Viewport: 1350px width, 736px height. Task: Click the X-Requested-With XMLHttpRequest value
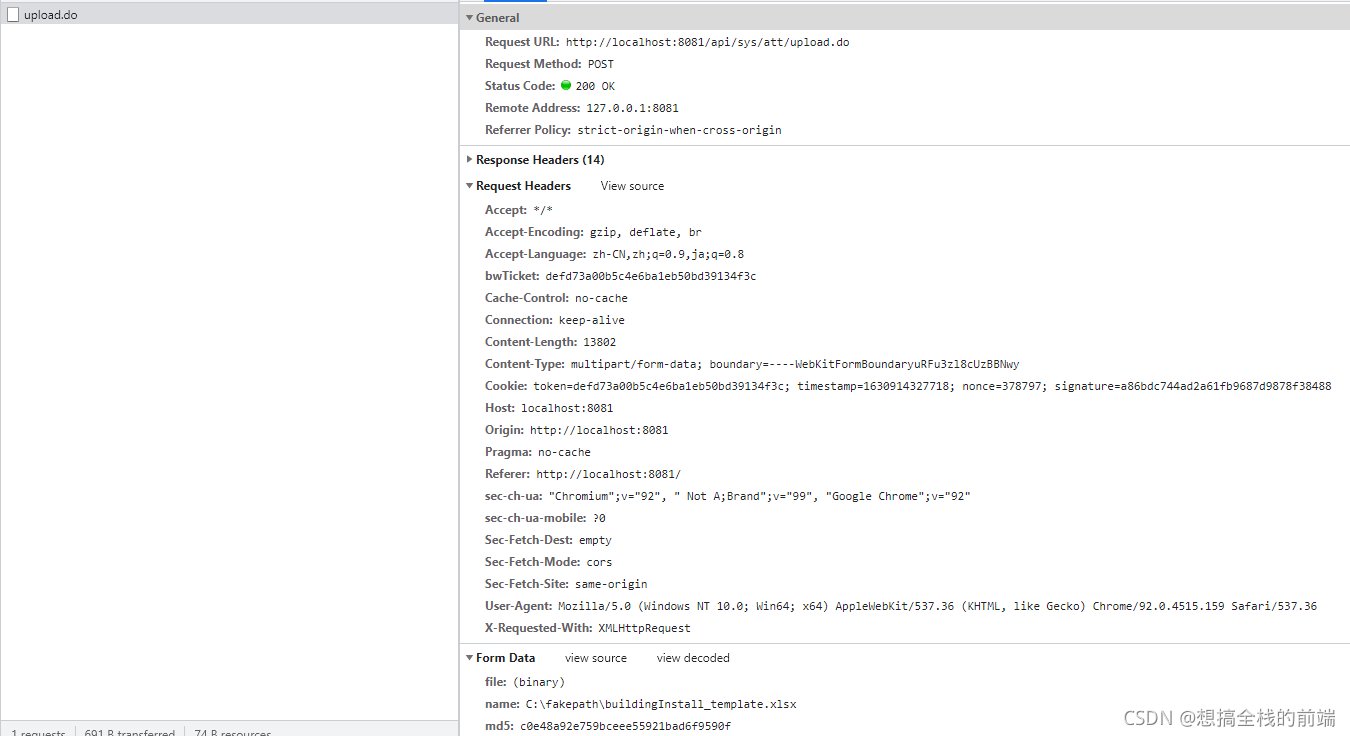[644, 628]
